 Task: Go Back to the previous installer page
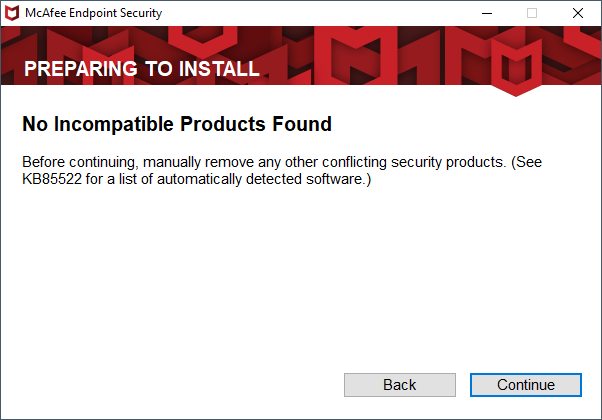(400, 385)
